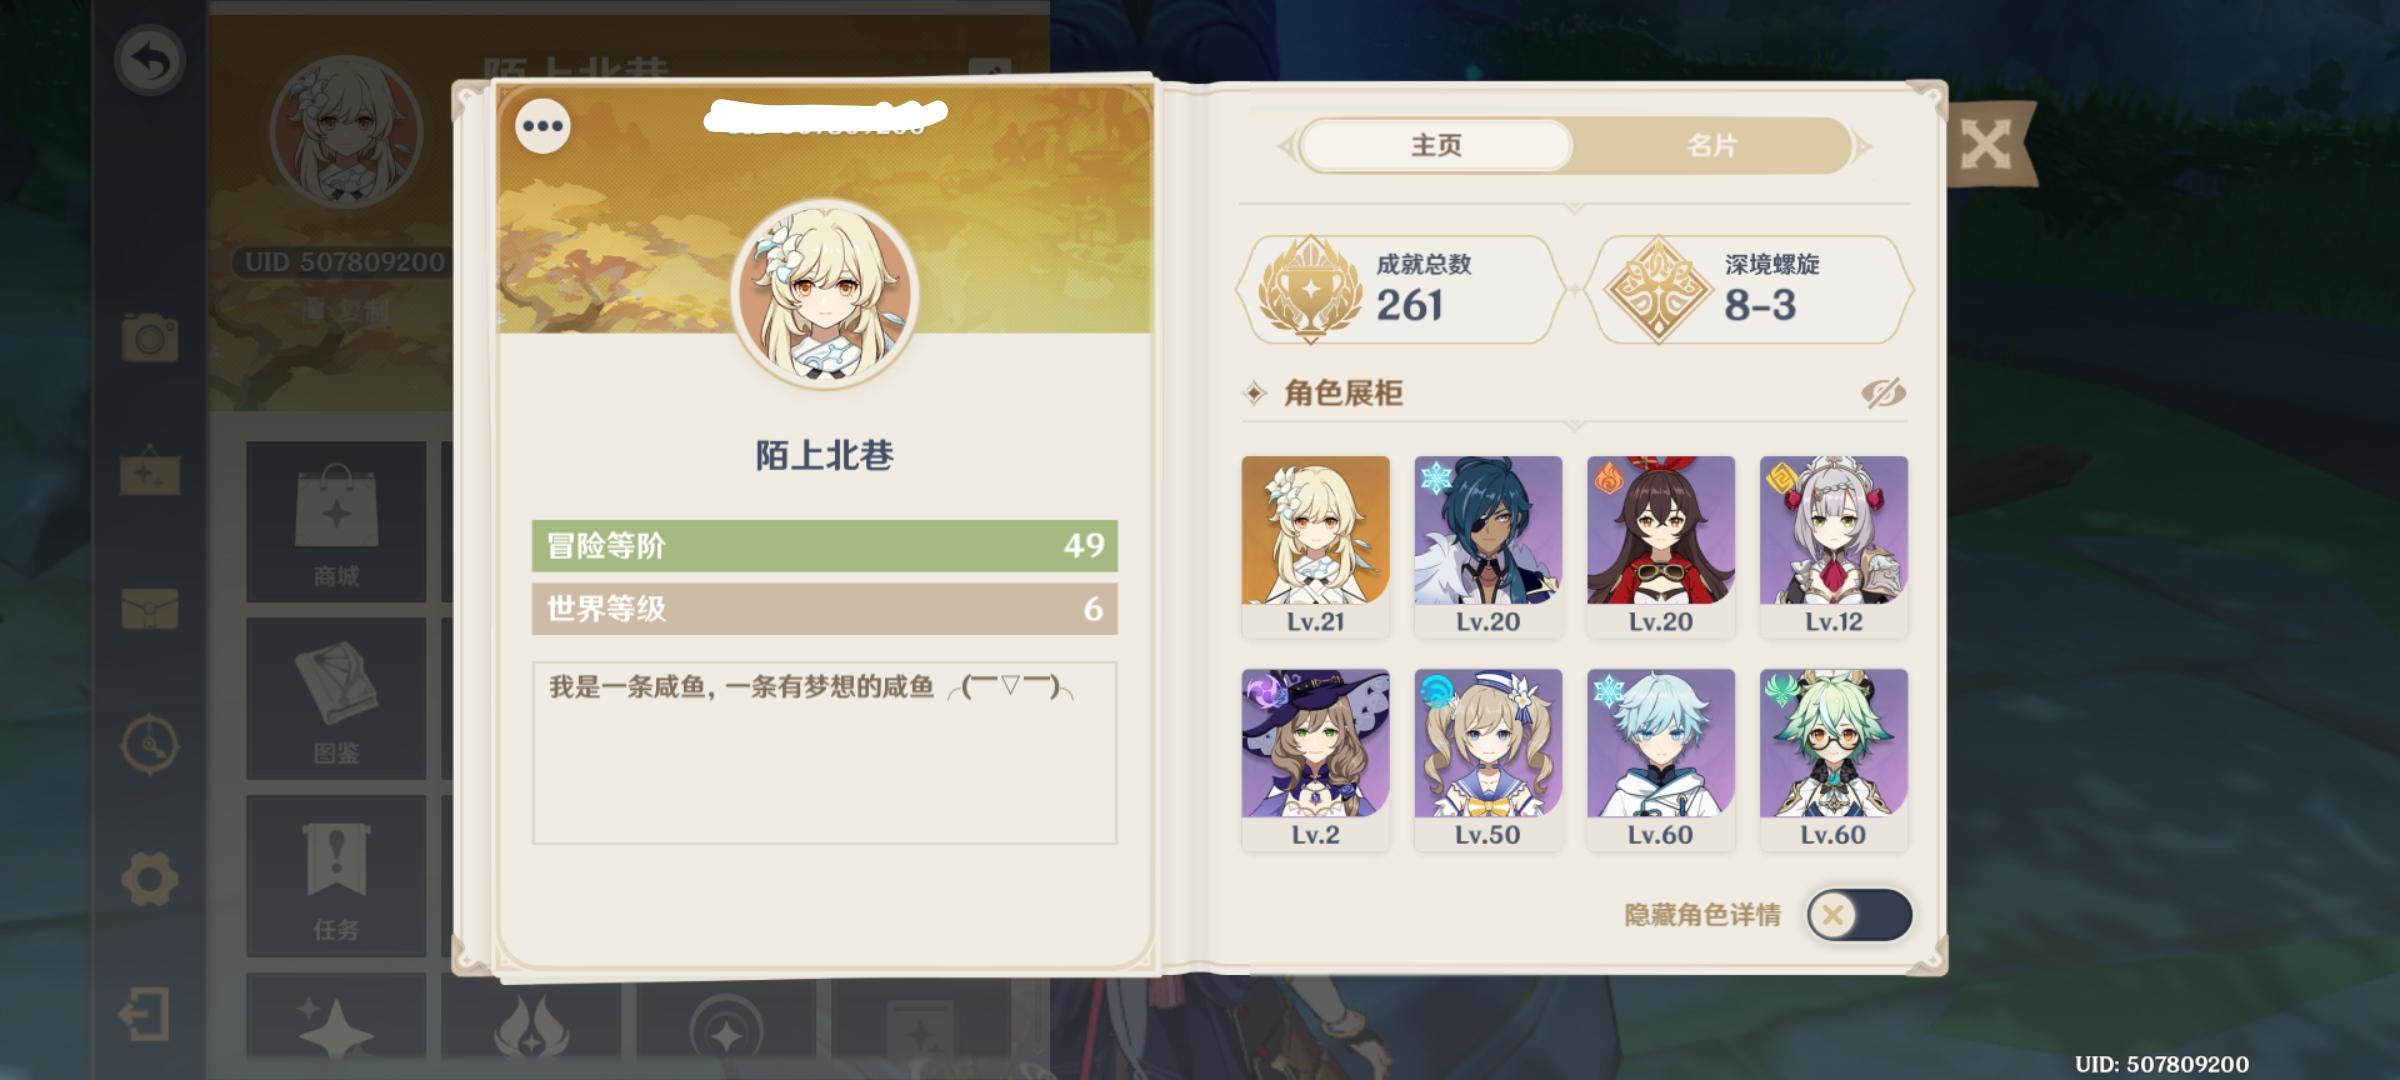Open the 商城 shop button
Image resolution: width=2400 pixels, height=1080 pixels.
tap(336, 522)
